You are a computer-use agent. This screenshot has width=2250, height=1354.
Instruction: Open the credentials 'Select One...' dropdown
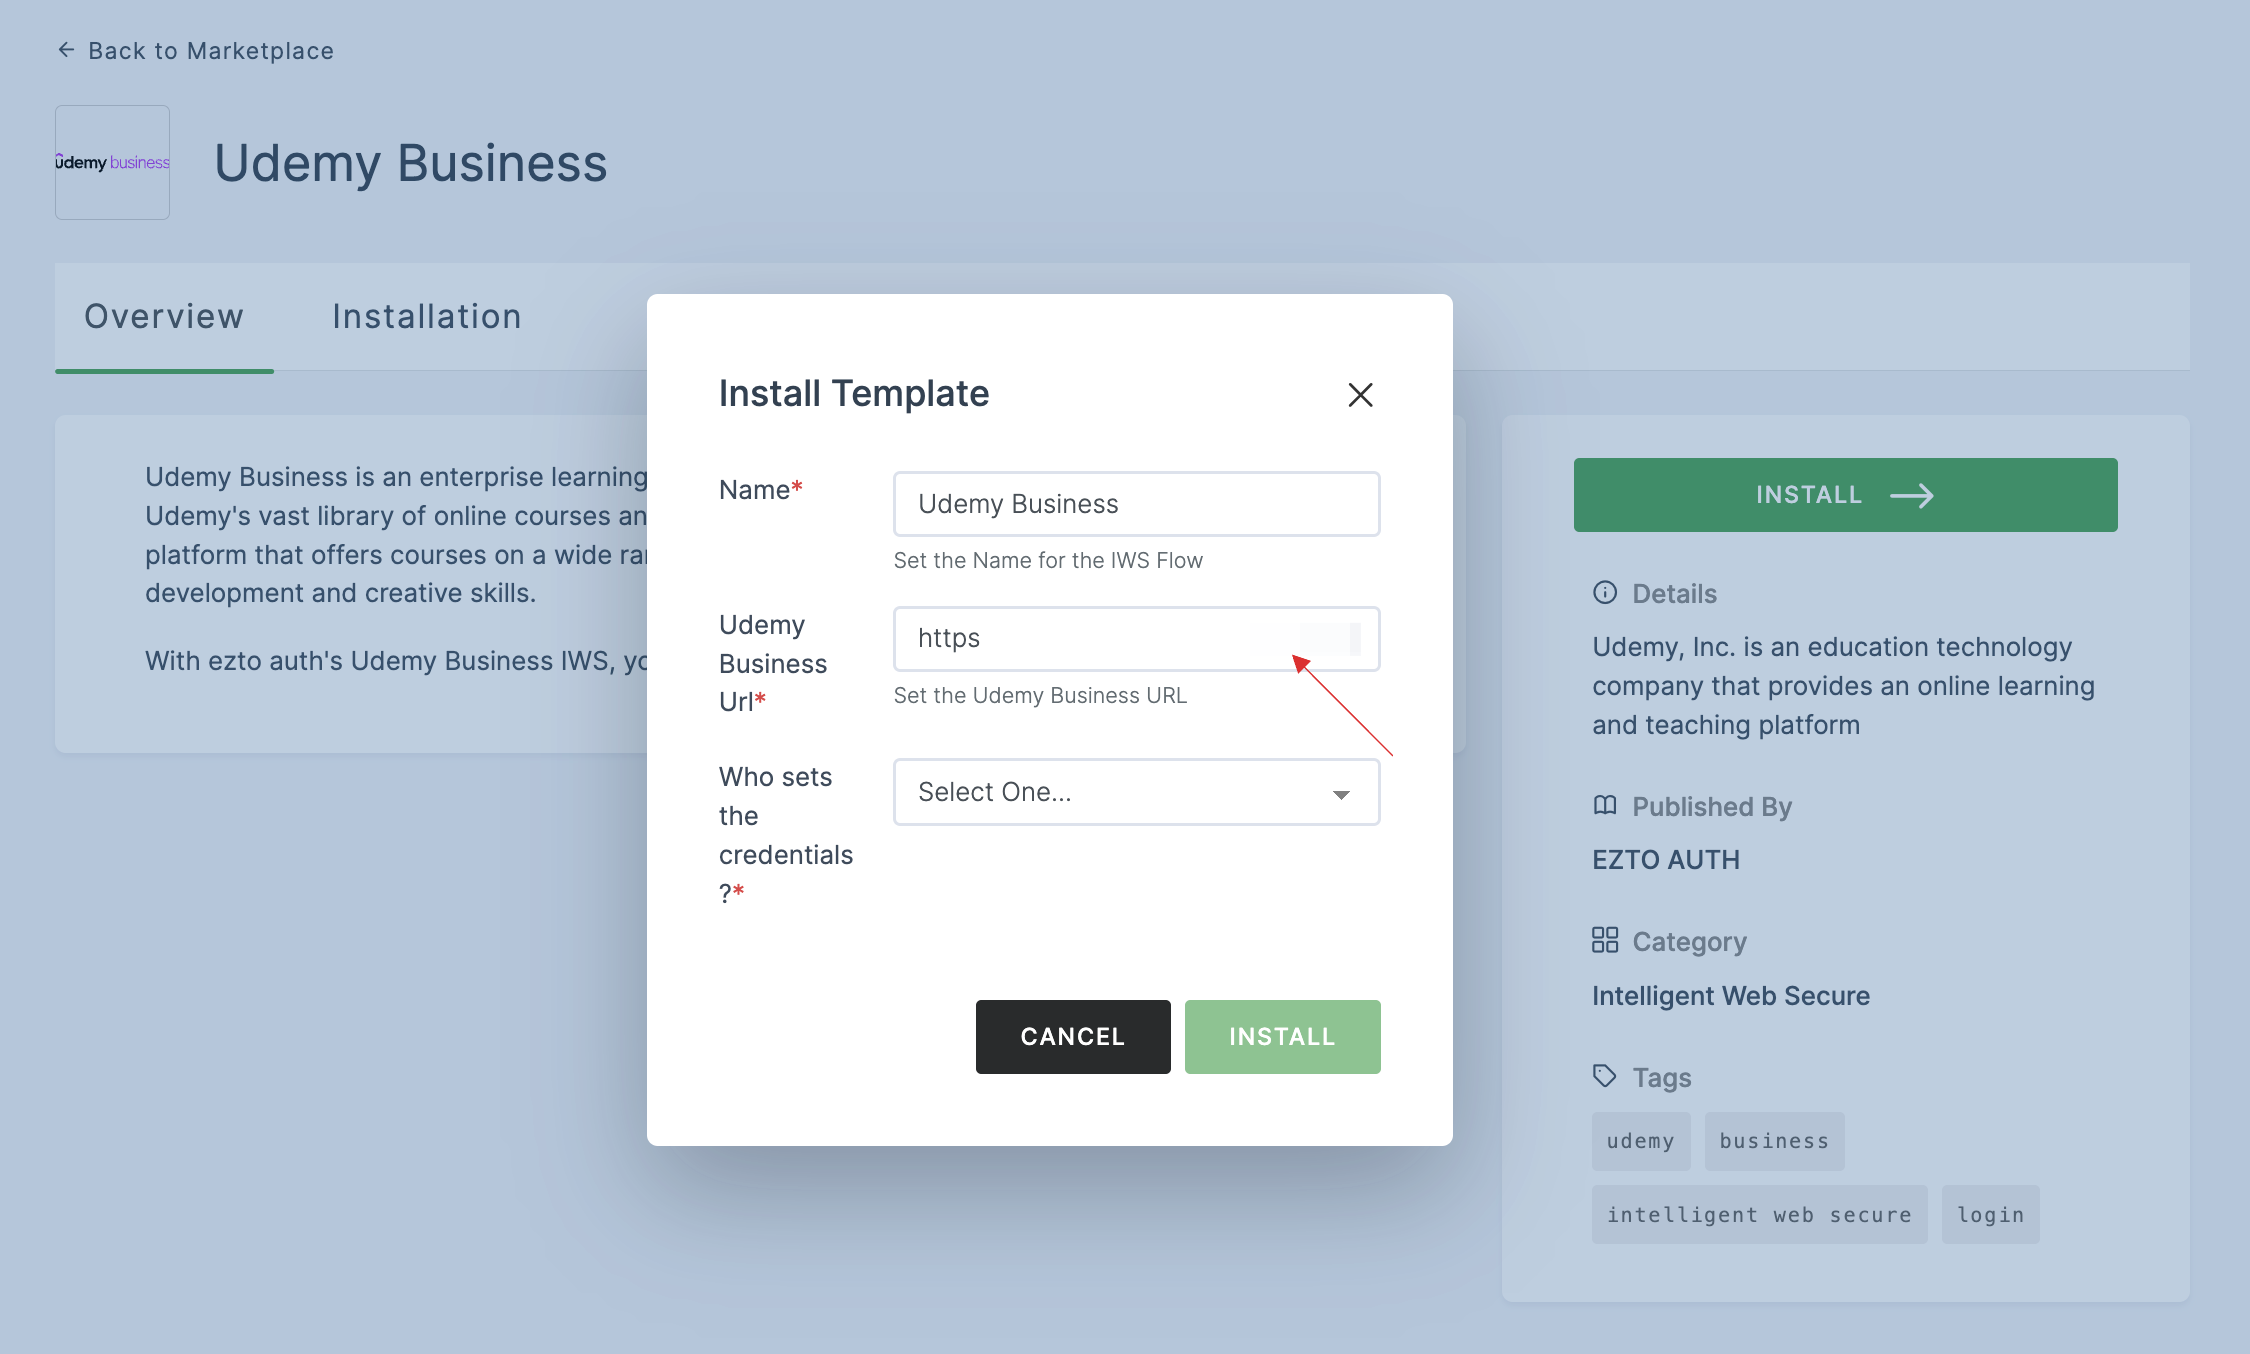tap(1136, 792)
